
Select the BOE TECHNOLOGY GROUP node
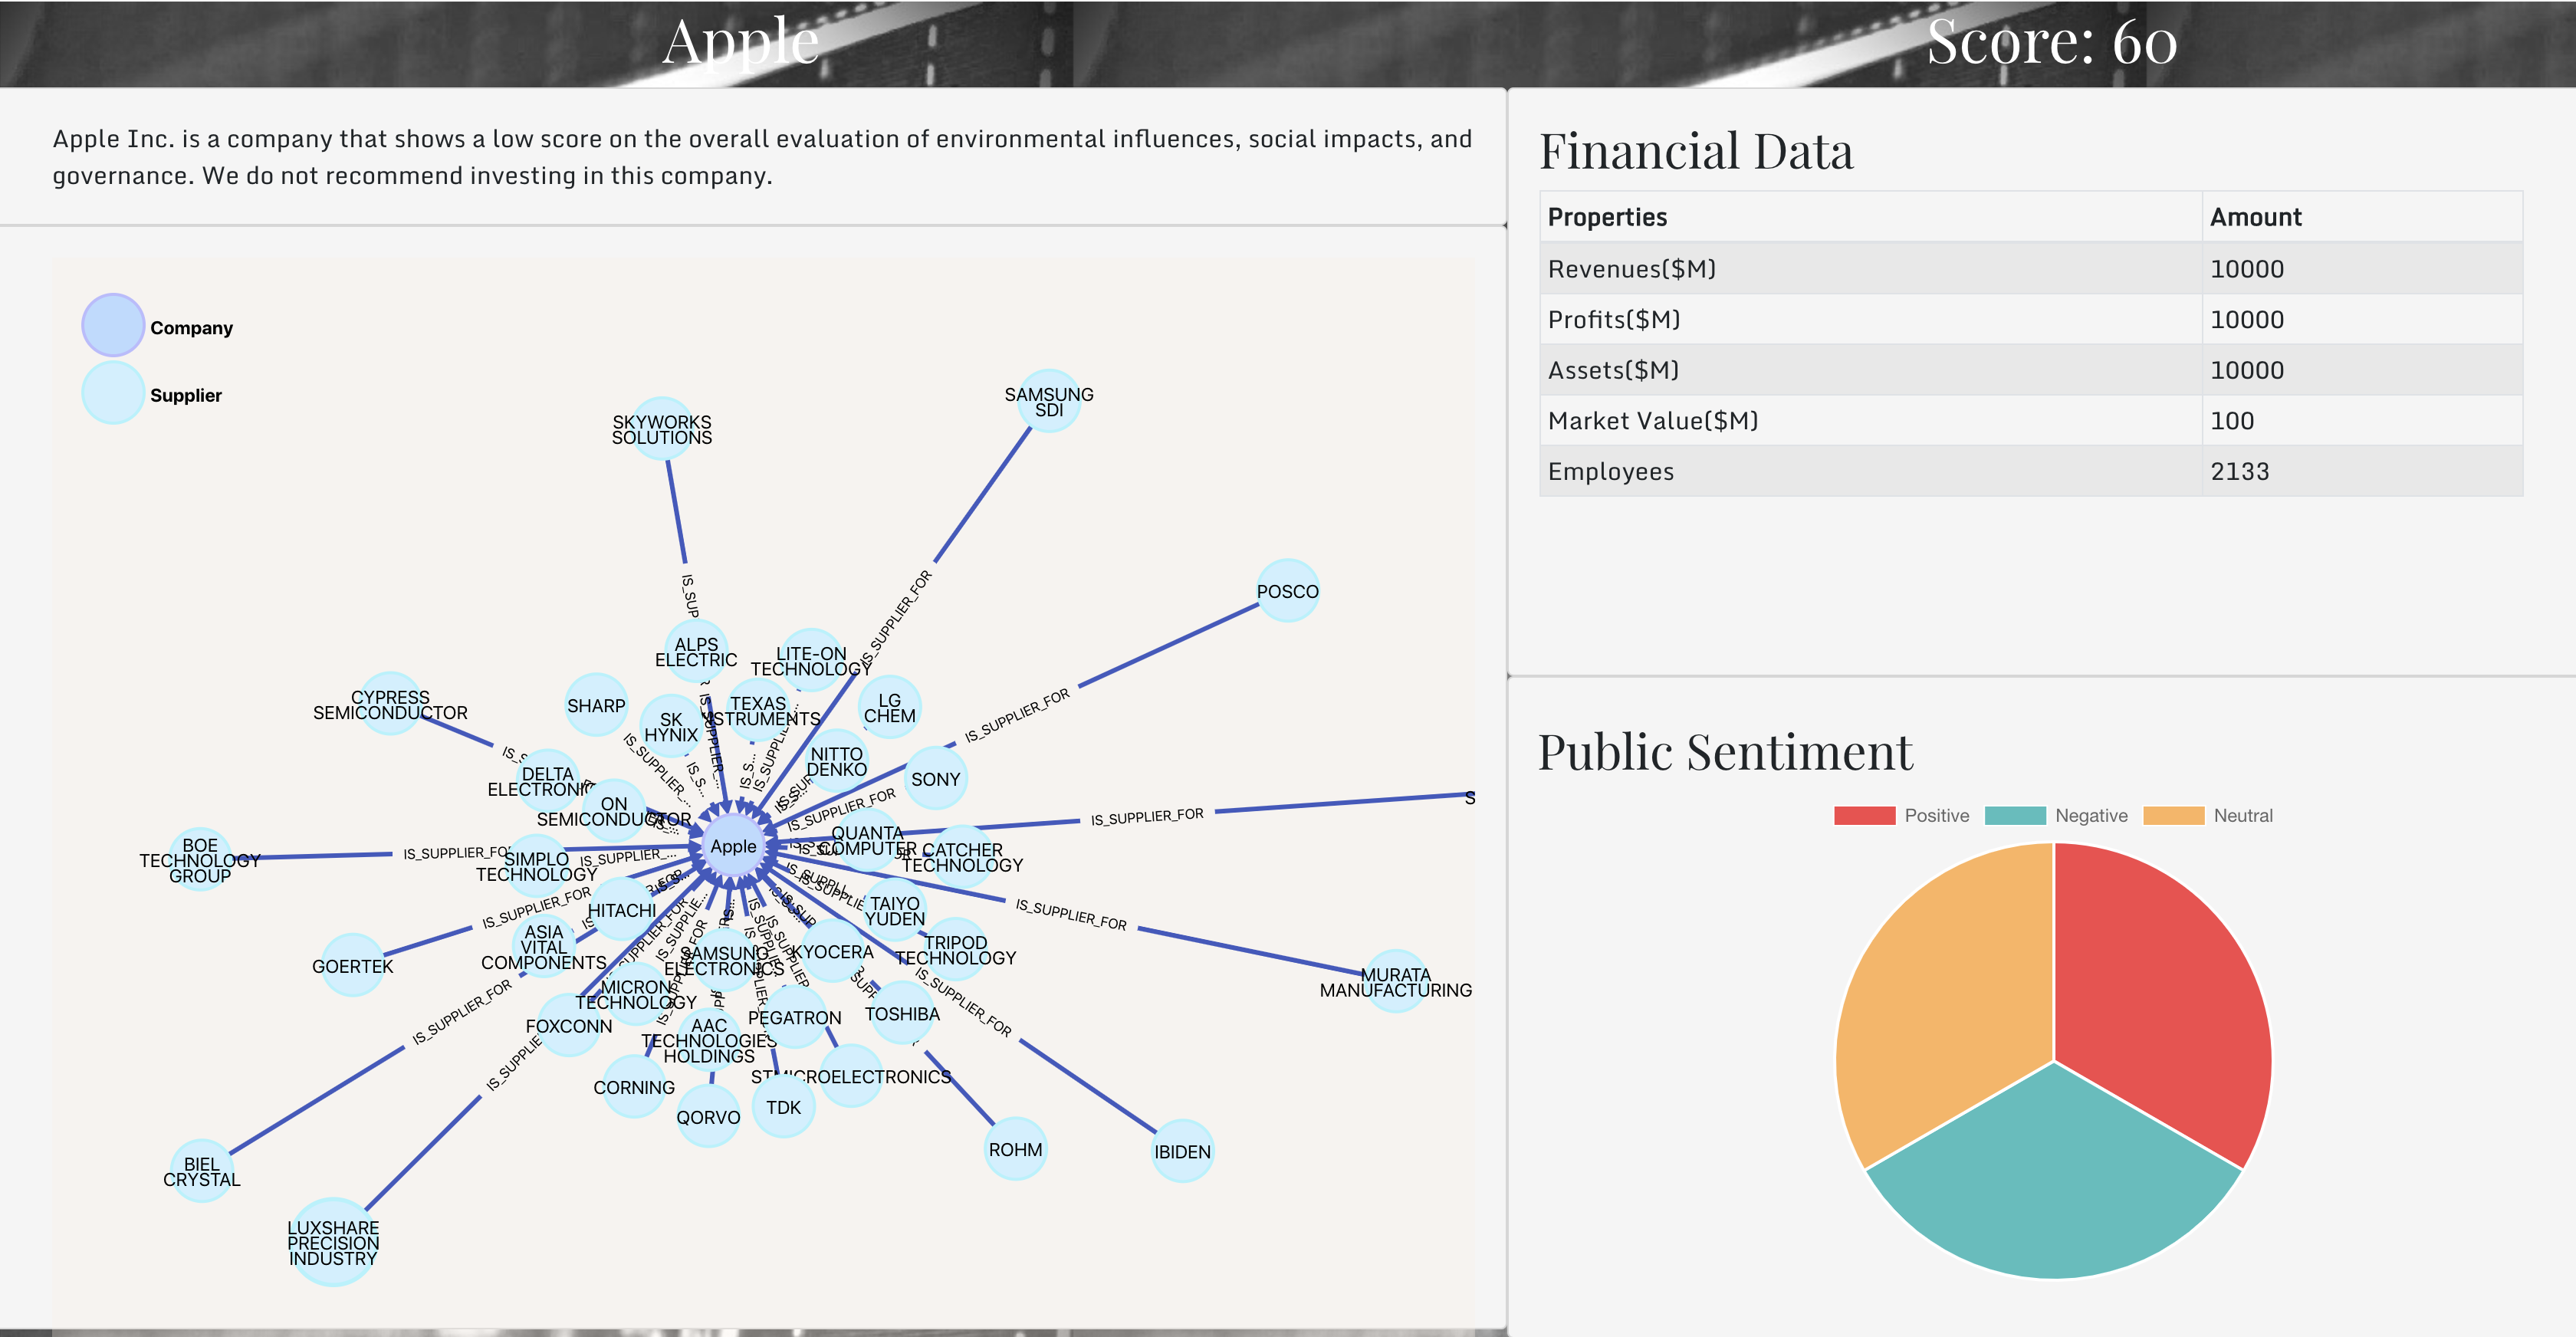[x=200, y=860]
